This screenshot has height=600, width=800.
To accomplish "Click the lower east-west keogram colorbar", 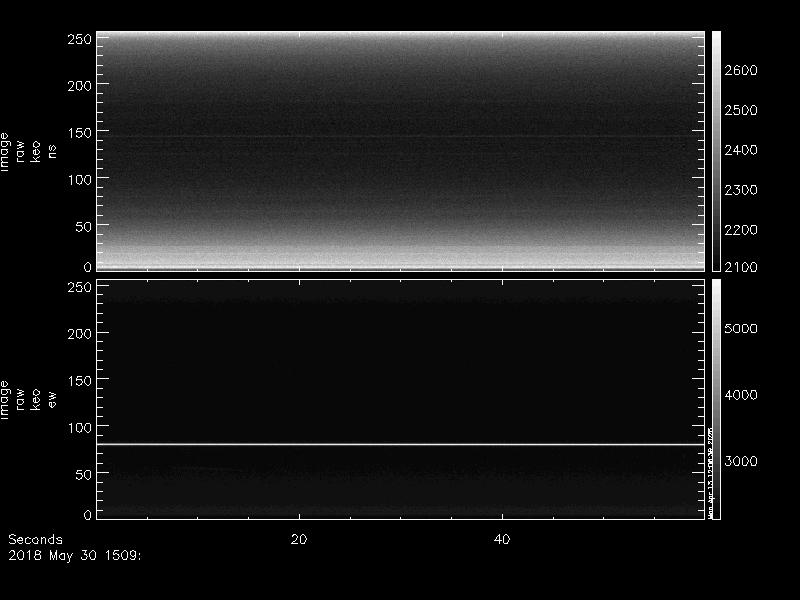I will tap(716, 398).
